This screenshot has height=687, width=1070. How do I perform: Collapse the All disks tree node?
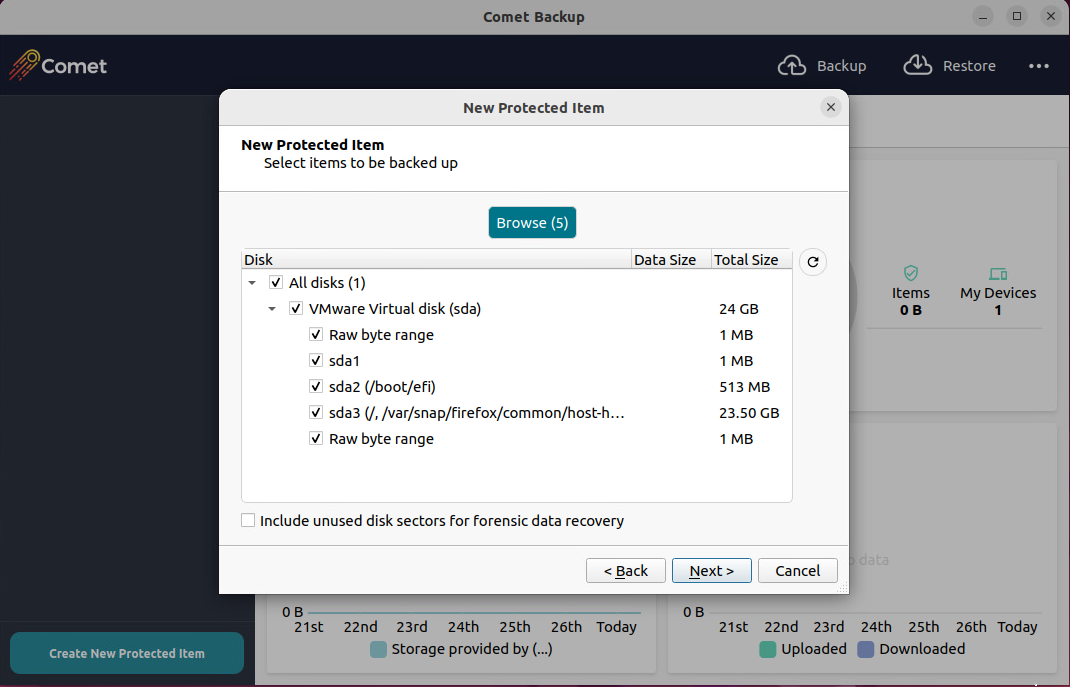[x=252, y=284]
